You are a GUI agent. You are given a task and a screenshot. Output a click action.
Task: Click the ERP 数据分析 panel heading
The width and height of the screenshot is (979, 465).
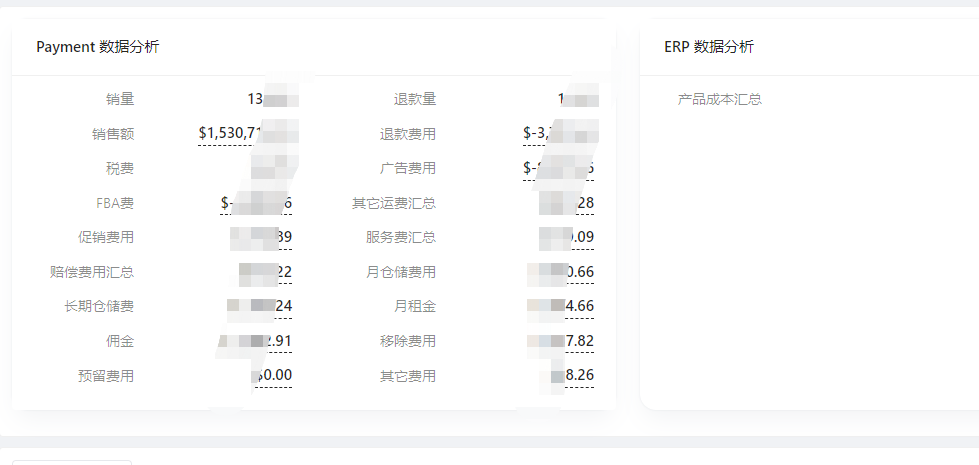(x=708, y=47)
